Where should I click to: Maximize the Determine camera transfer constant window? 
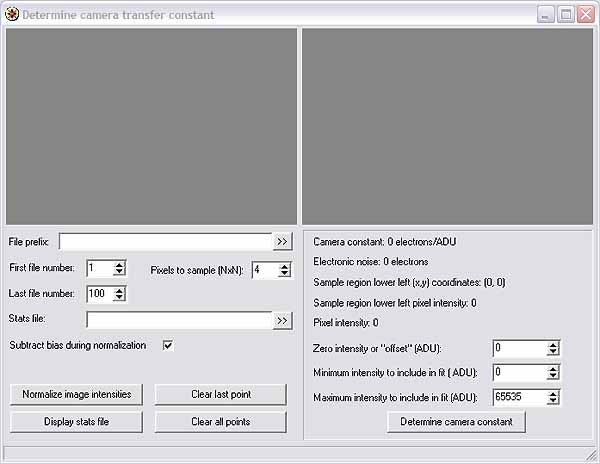566,15
